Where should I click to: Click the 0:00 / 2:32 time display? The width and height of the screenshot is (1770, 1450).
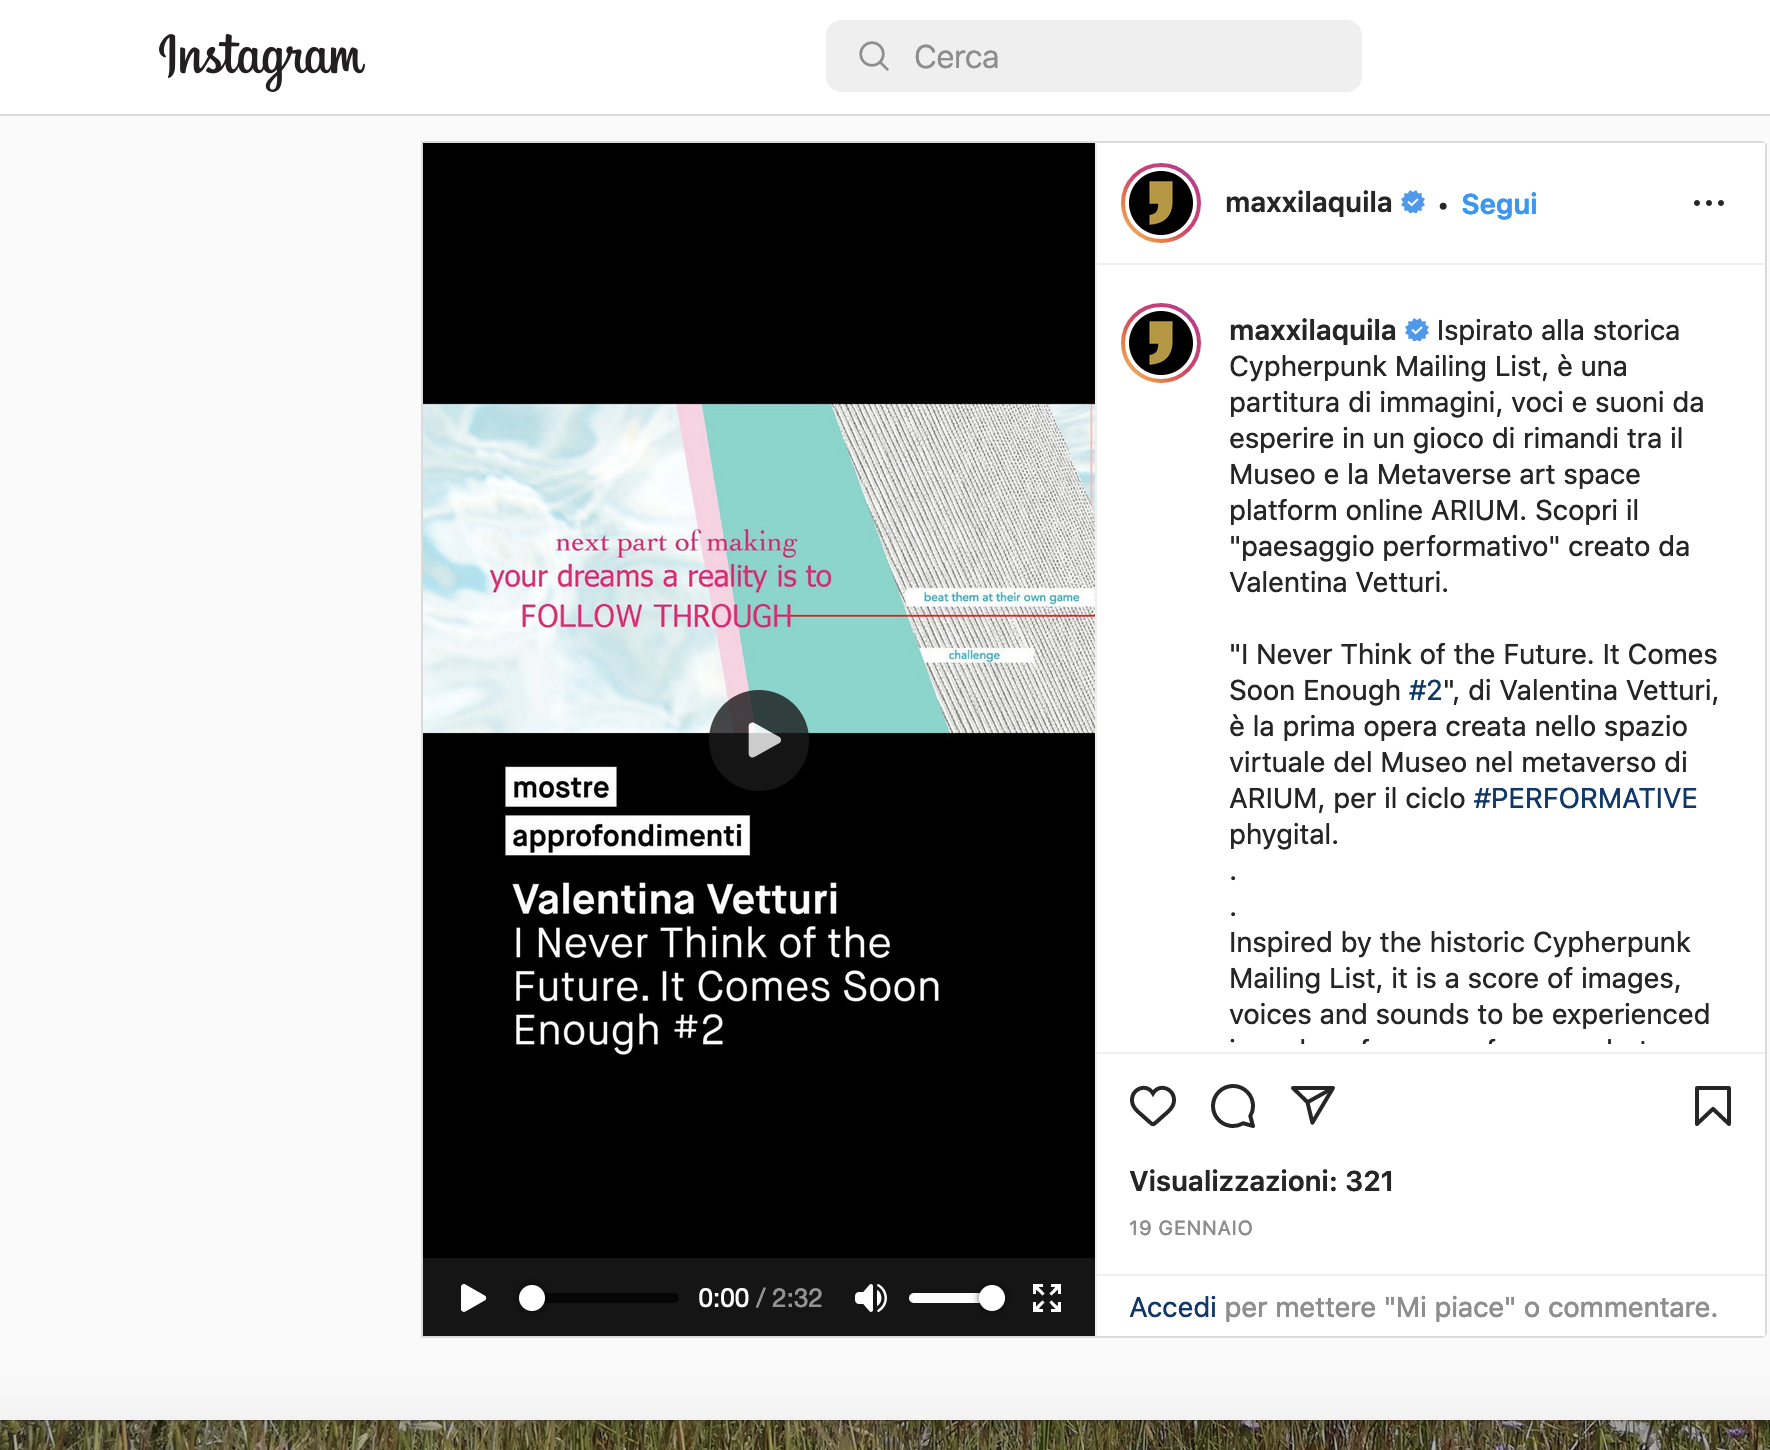pos(760,1298)
